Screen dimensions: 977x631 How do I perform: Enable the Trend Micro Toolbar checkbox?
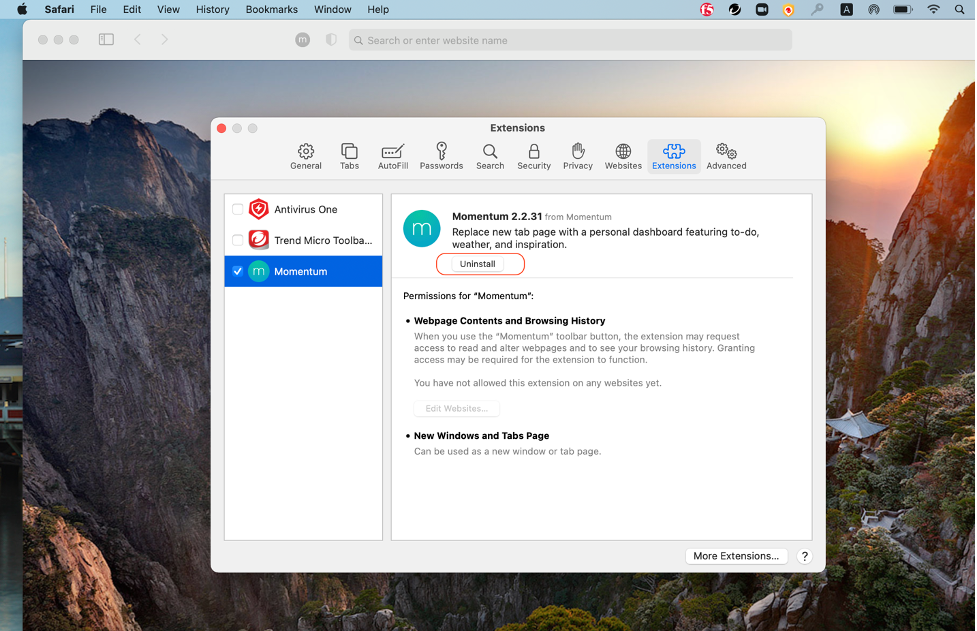[x=238, y=240]
